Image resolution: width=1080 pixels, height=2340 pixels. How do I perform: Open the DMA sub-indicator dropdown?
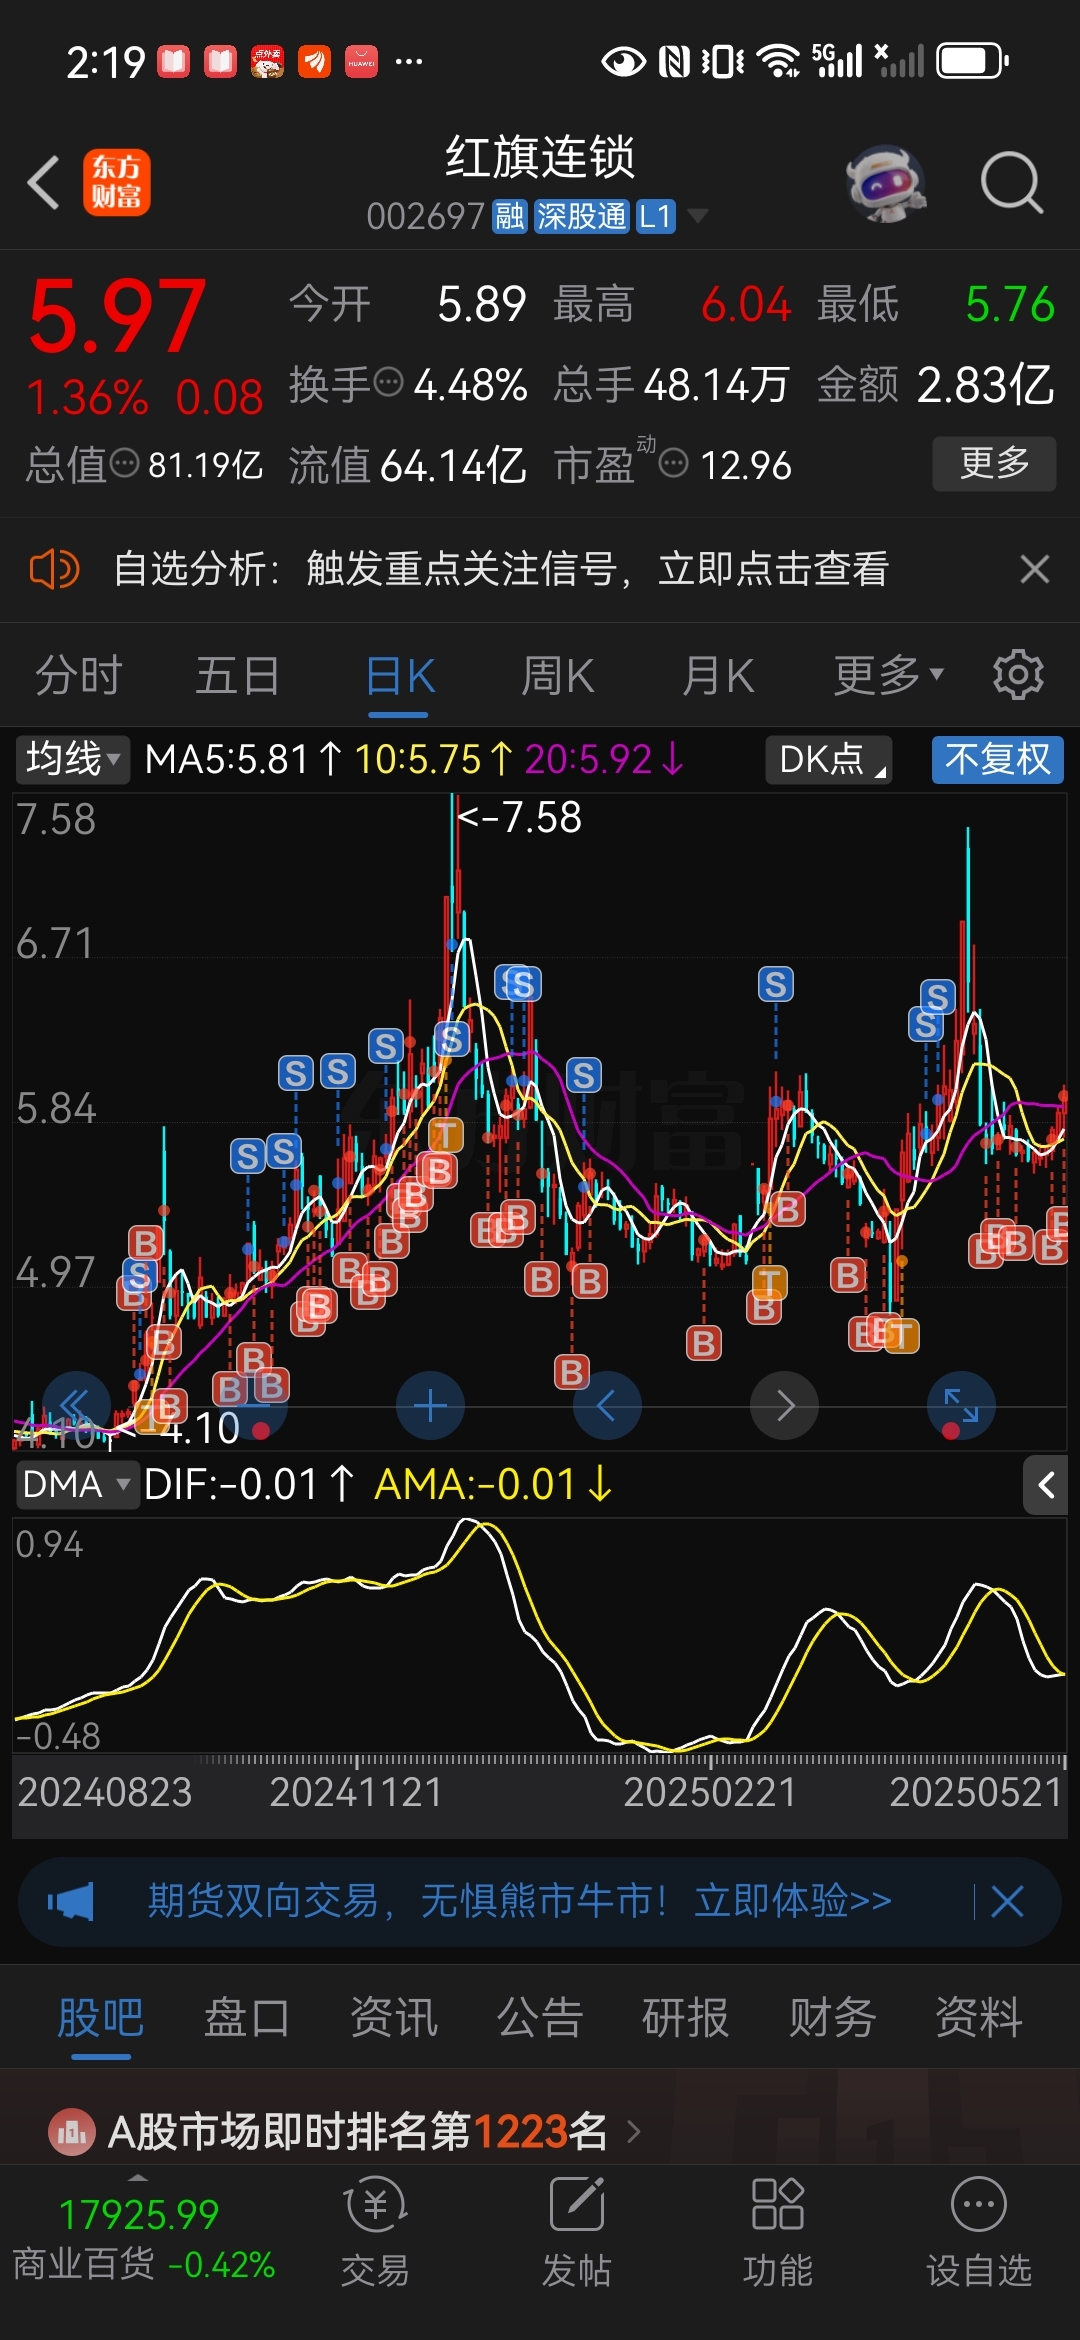point(76,1485)
